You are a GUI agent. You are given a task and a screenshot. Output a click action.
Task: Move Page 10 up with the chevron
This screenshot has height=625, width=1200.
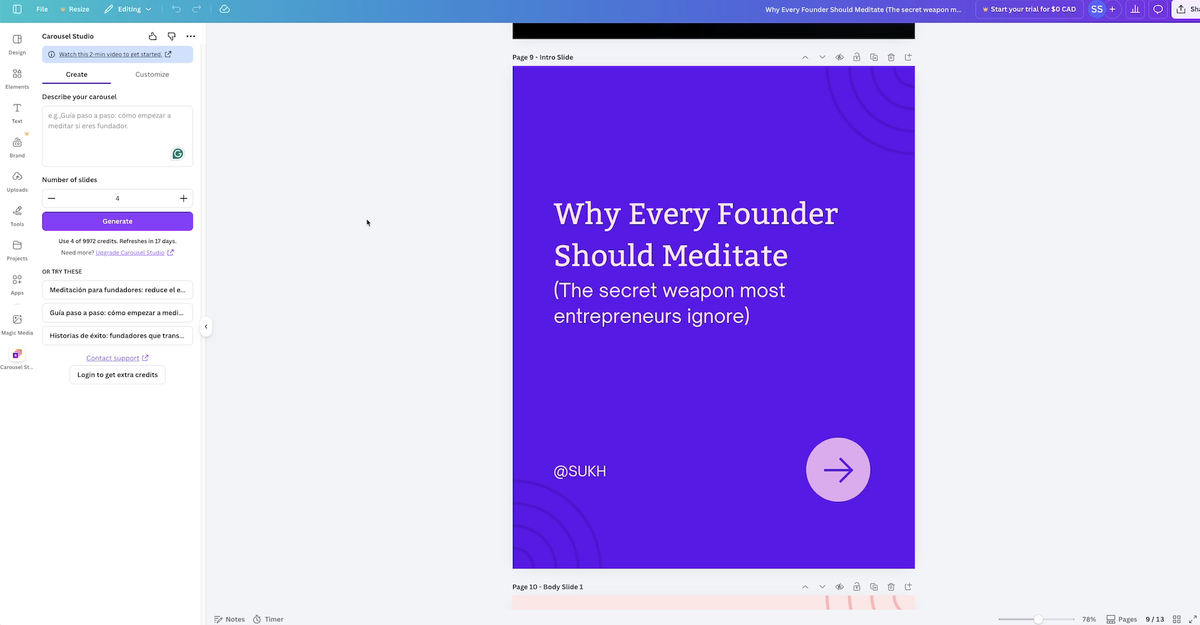[805, 587]
